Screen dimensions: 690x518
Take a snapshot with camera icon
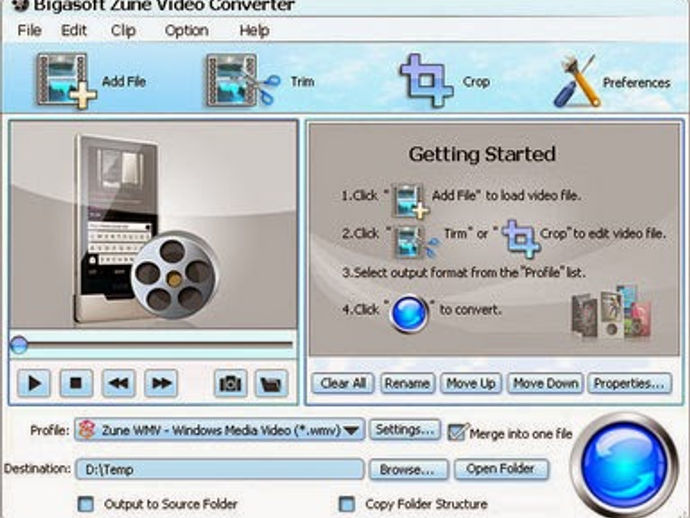[x=230, y=383]
